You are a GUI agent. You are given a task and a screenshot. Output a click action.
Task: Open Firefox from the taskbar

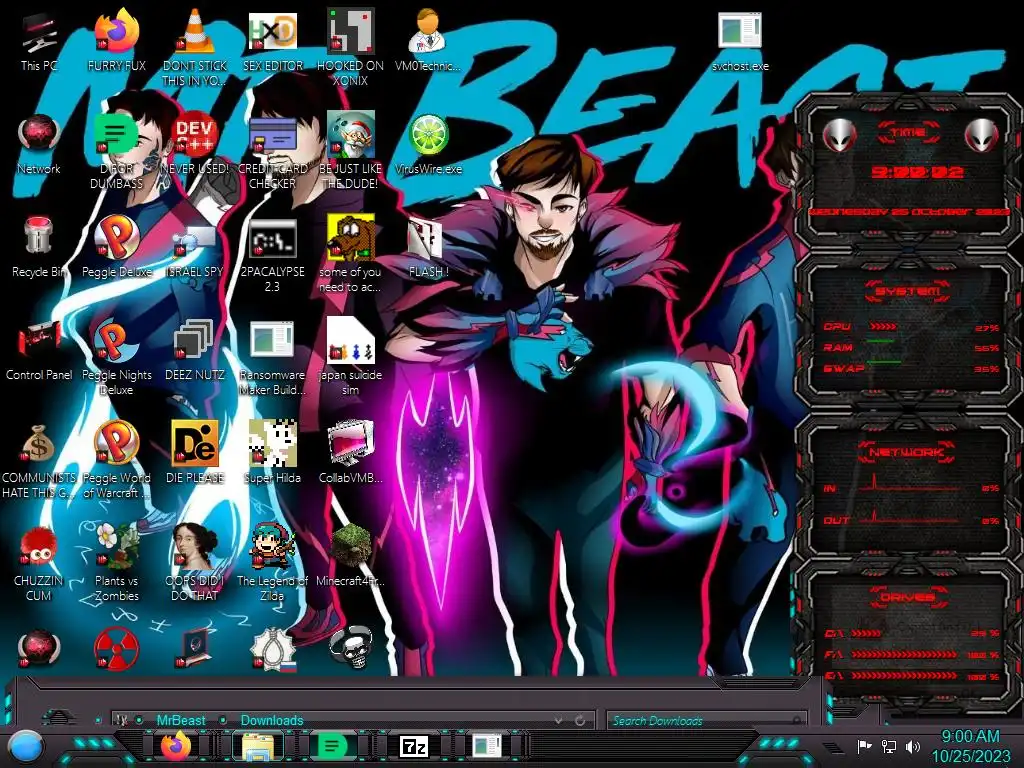click(176, 746)
